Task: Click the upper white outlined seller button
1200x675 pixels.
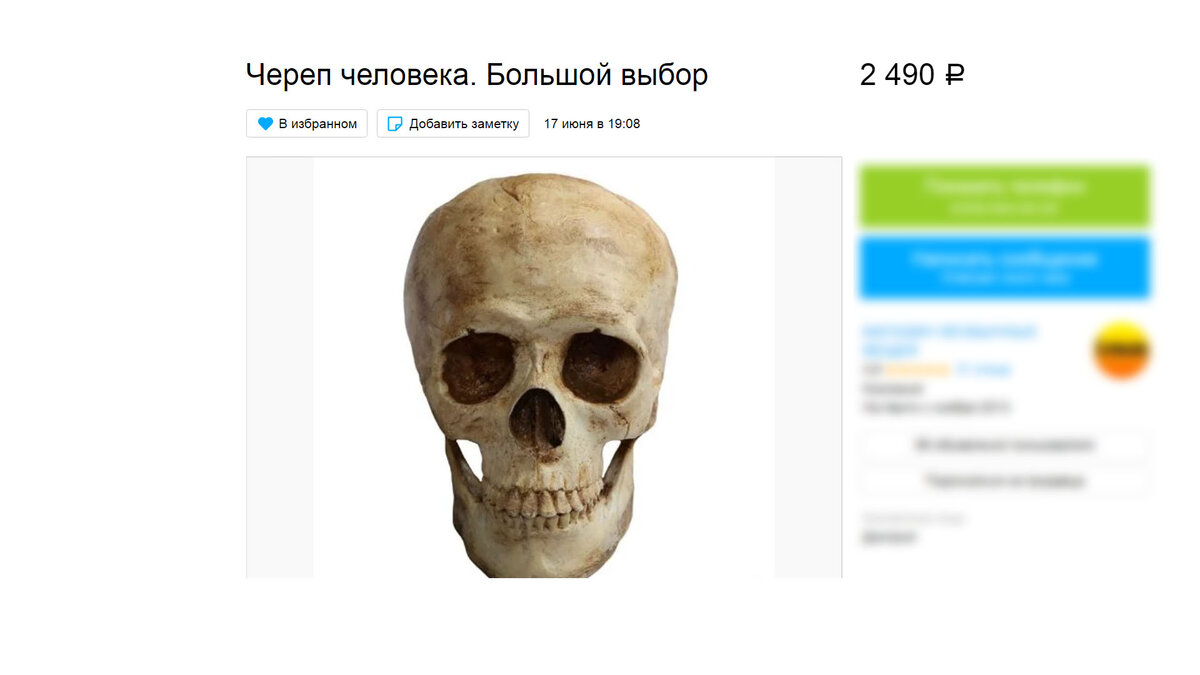Action: tap(1004, 445)
